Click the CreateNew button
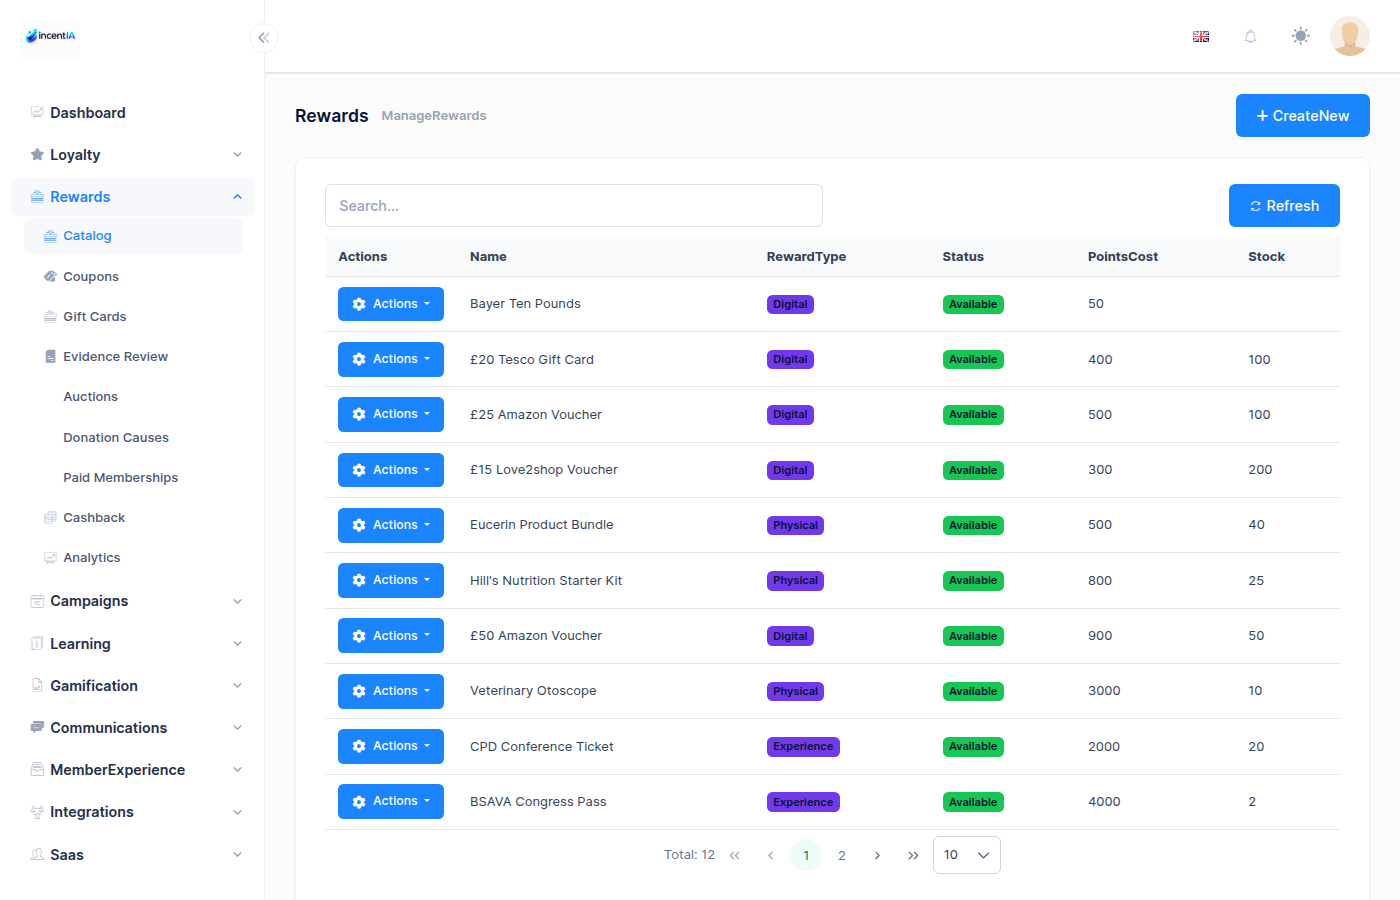Image resolution: width=1400 pixels, height=900 pixels. pos(1302,116)
